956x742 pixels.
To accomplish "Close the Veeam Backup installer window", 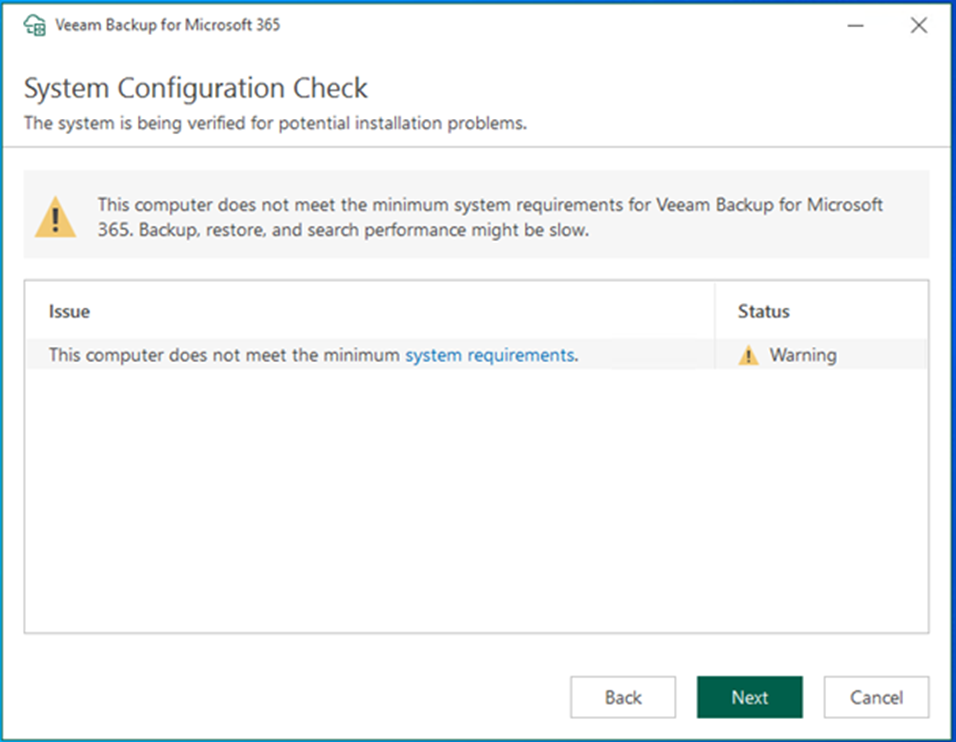I will [919, 25].
